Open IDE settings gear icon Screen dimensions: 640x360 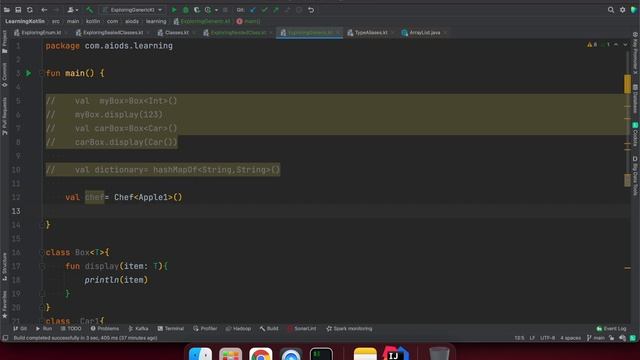[622, 10]
